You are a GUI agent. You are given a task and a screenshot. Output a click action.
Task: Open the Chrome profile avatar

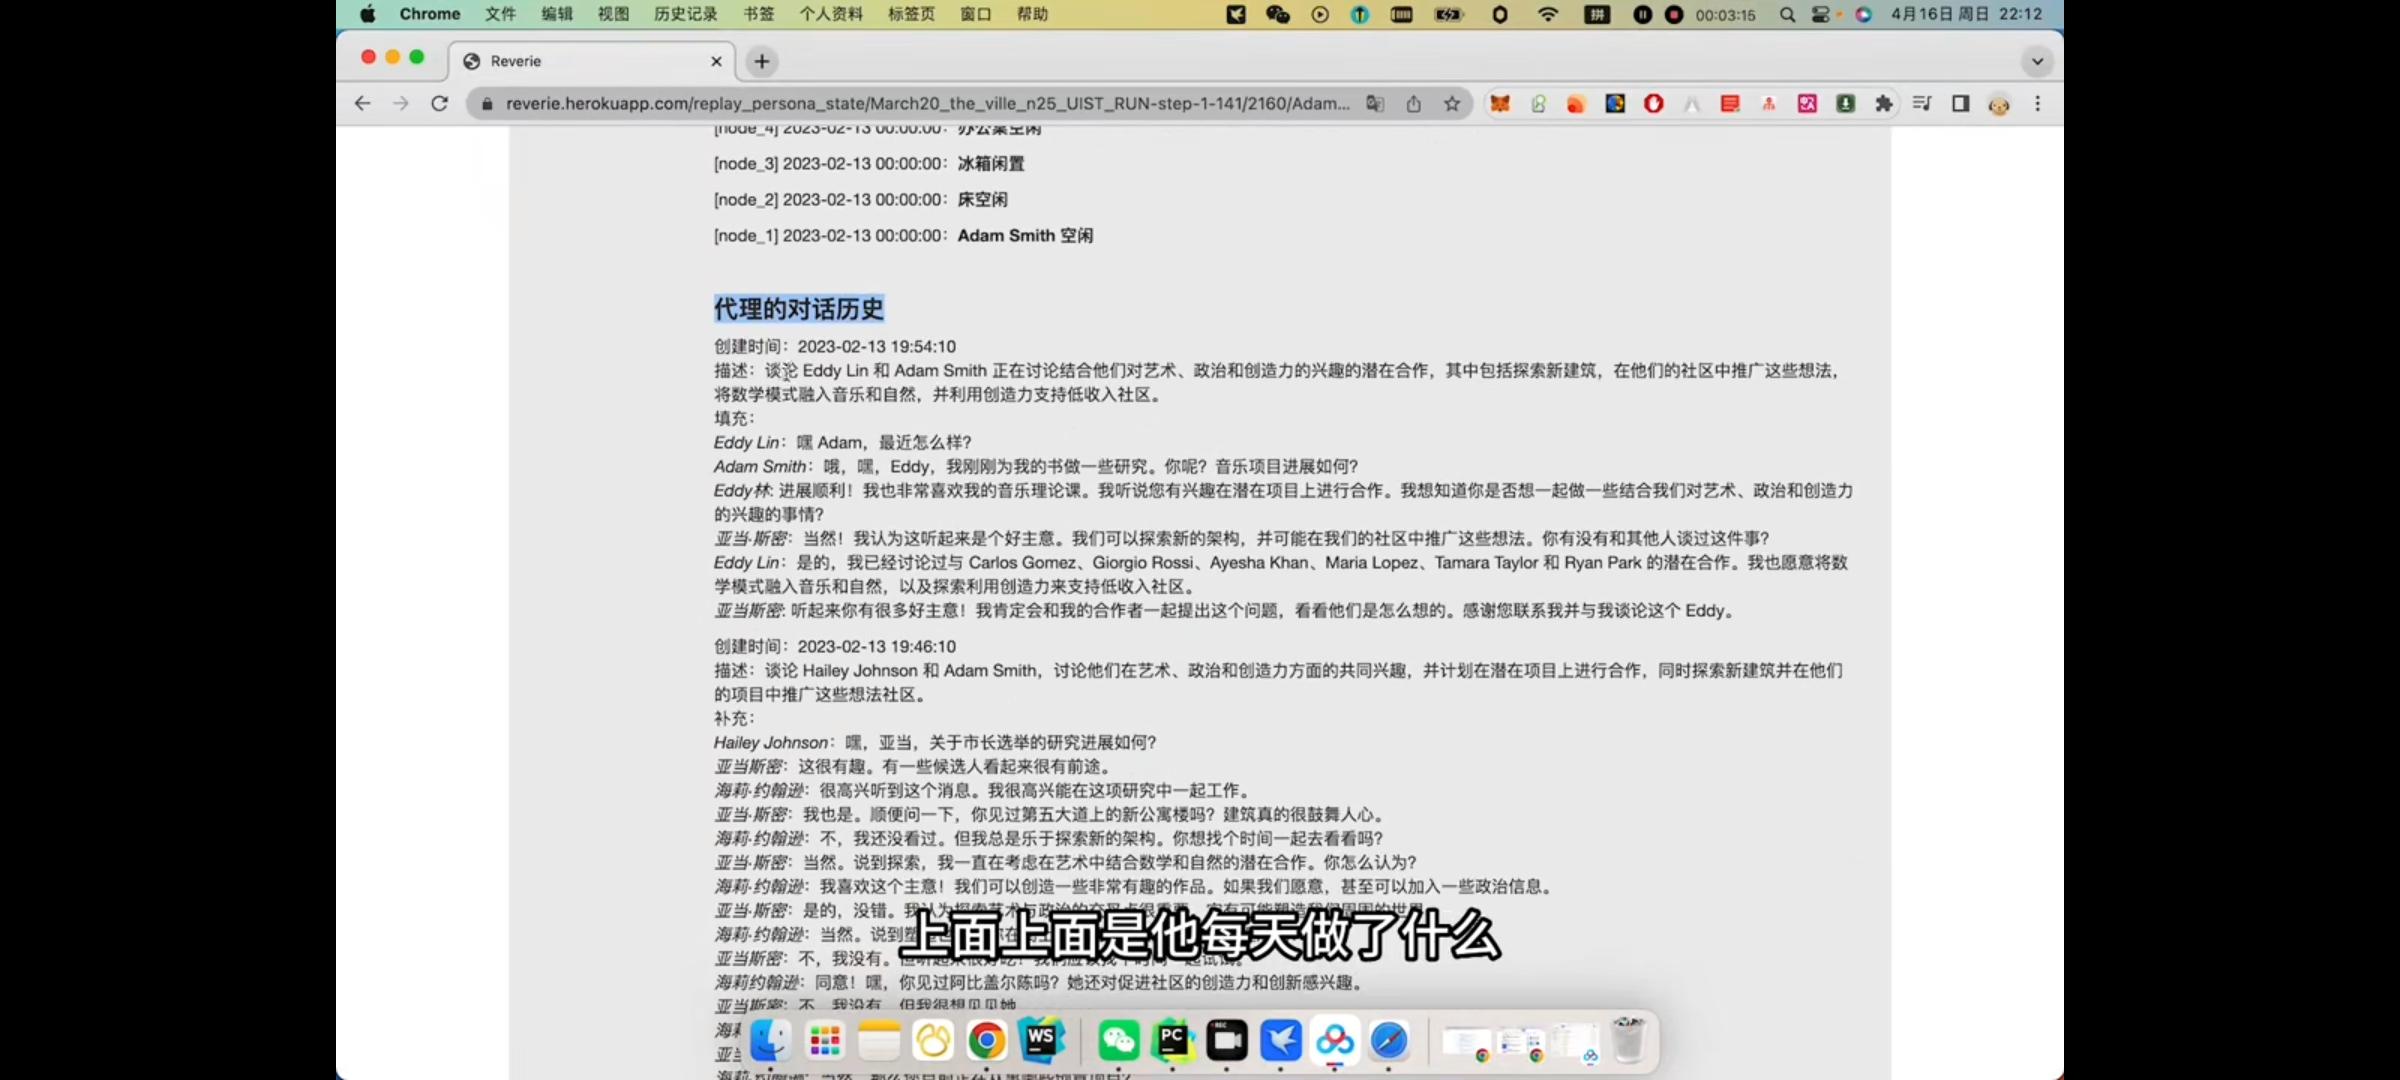[1999, 104]
